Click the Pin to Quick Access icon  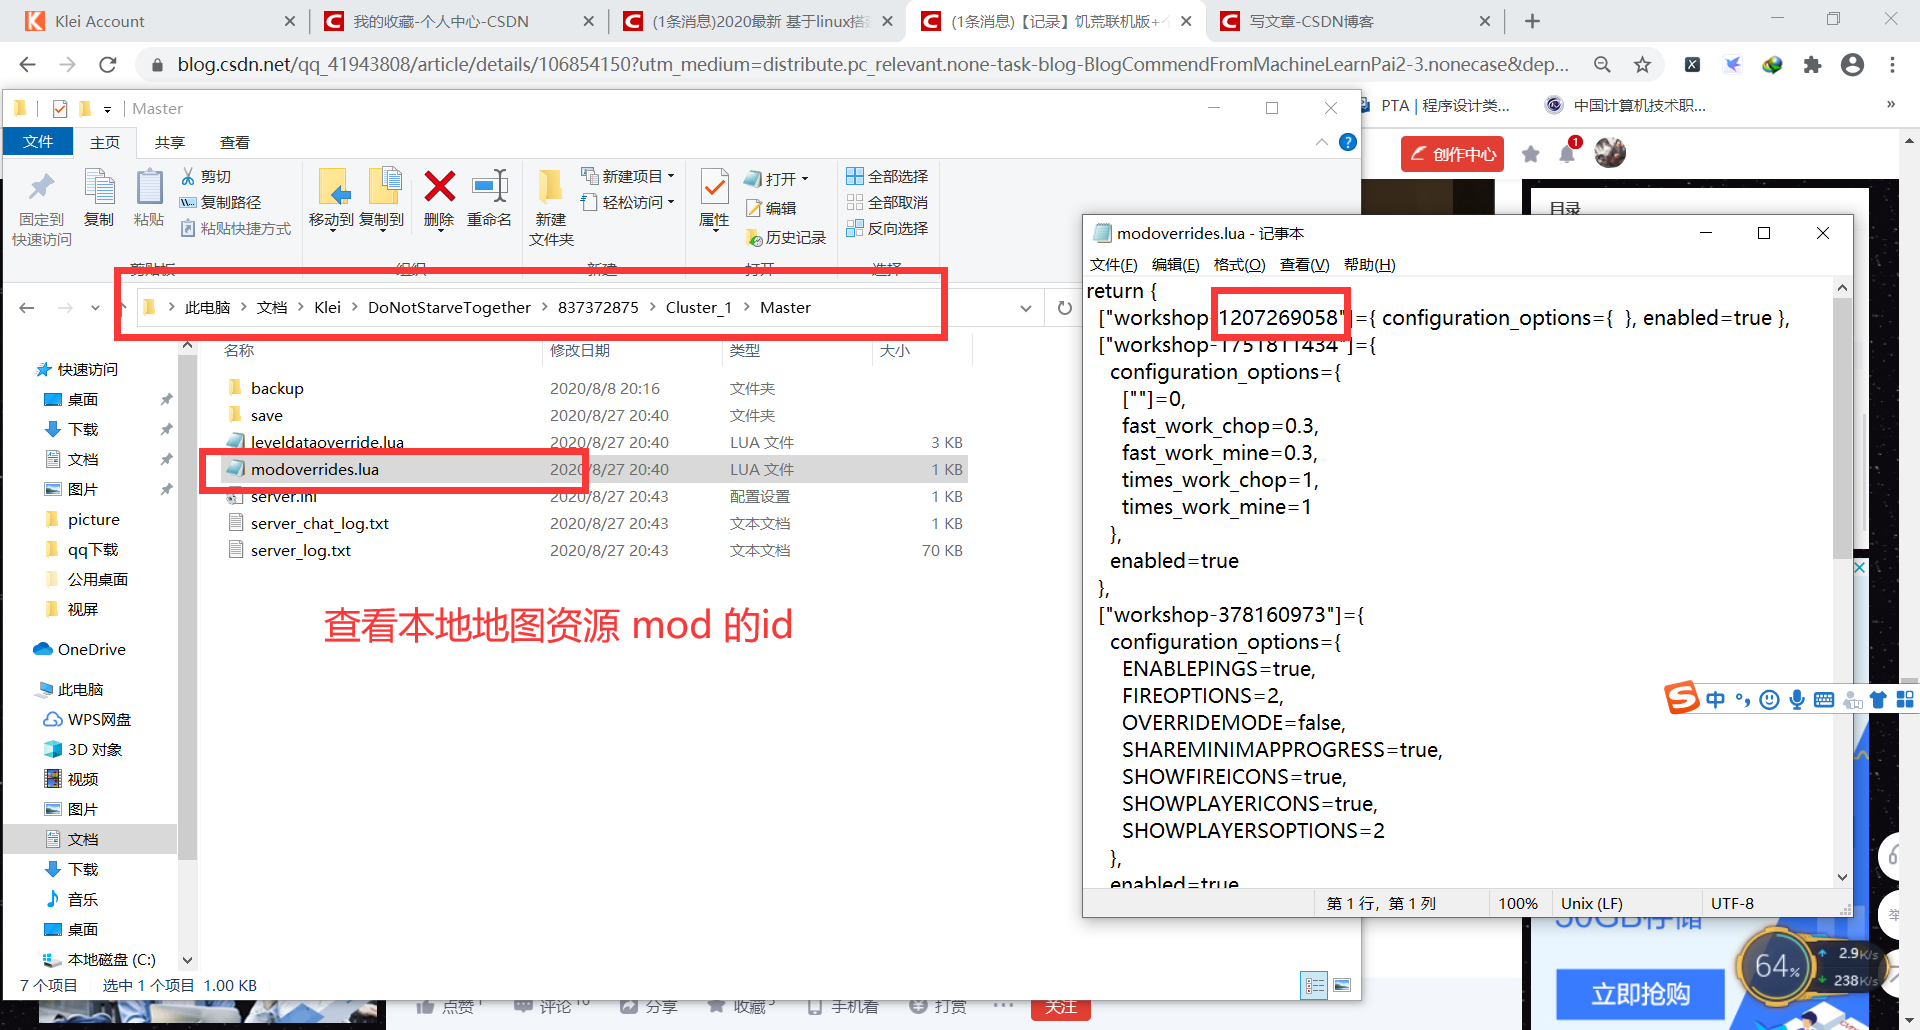tap(41, 188)
